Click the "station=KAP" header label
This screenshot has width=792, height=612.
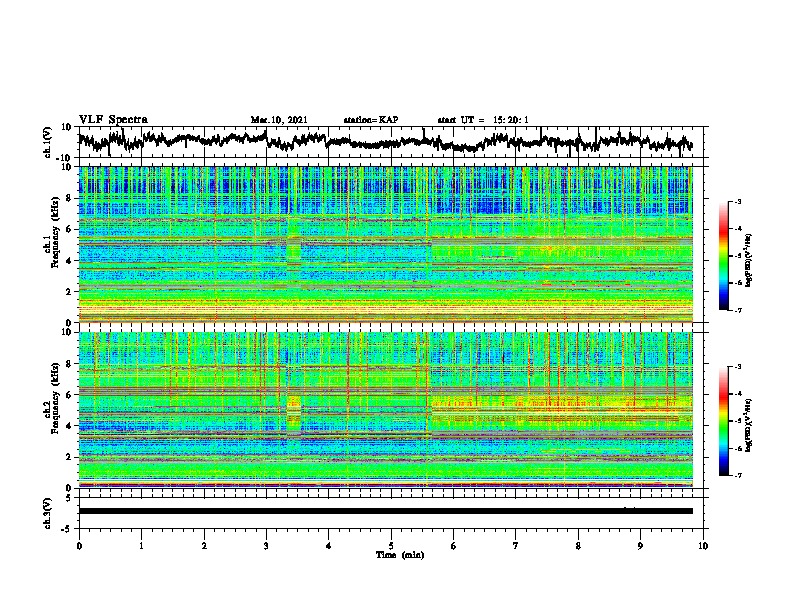[371, 120]
